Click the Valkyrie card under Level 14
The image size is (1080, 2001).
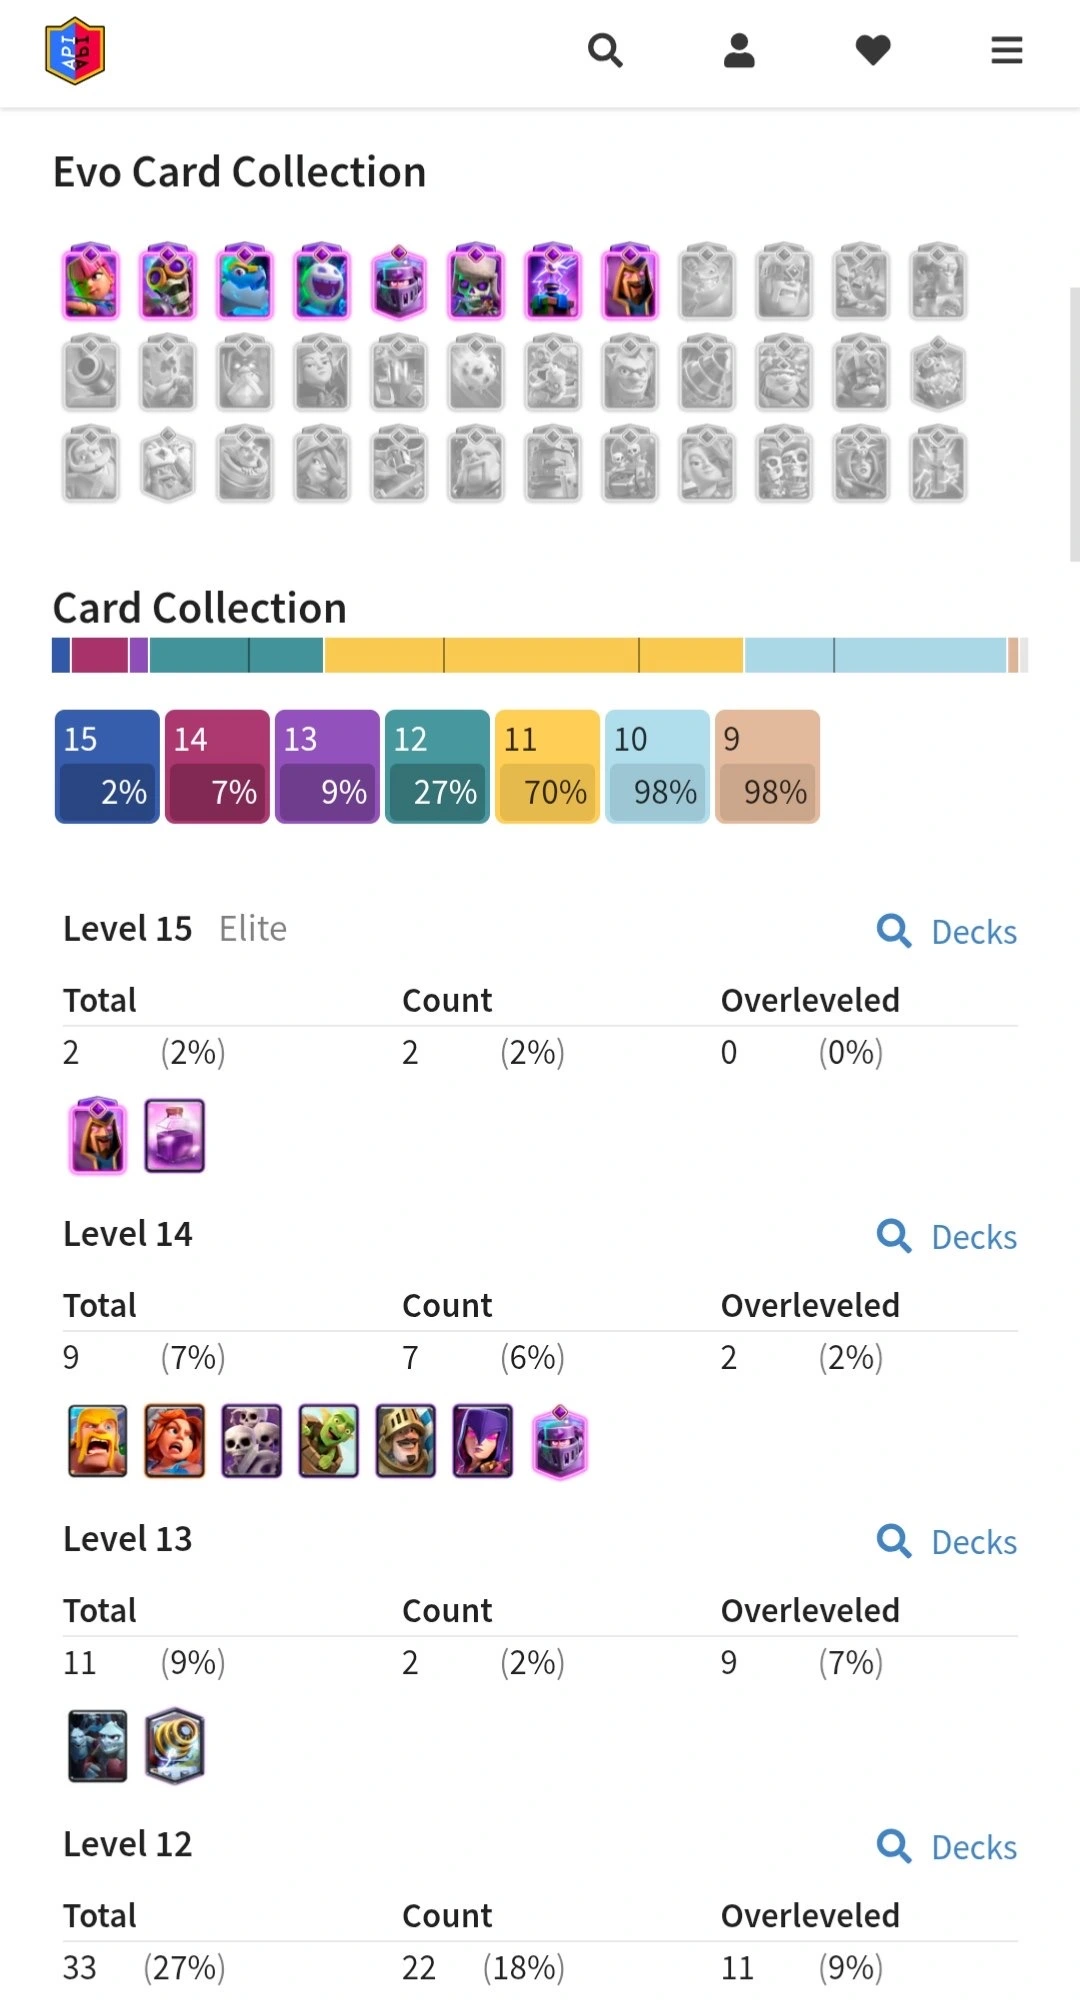click(175, 1441)
